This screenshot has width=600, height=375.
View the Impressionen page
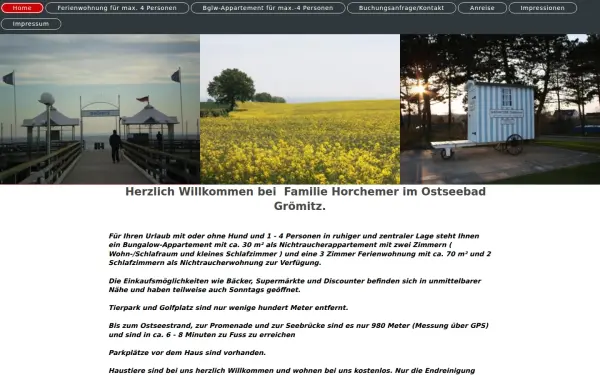(543, 8)
